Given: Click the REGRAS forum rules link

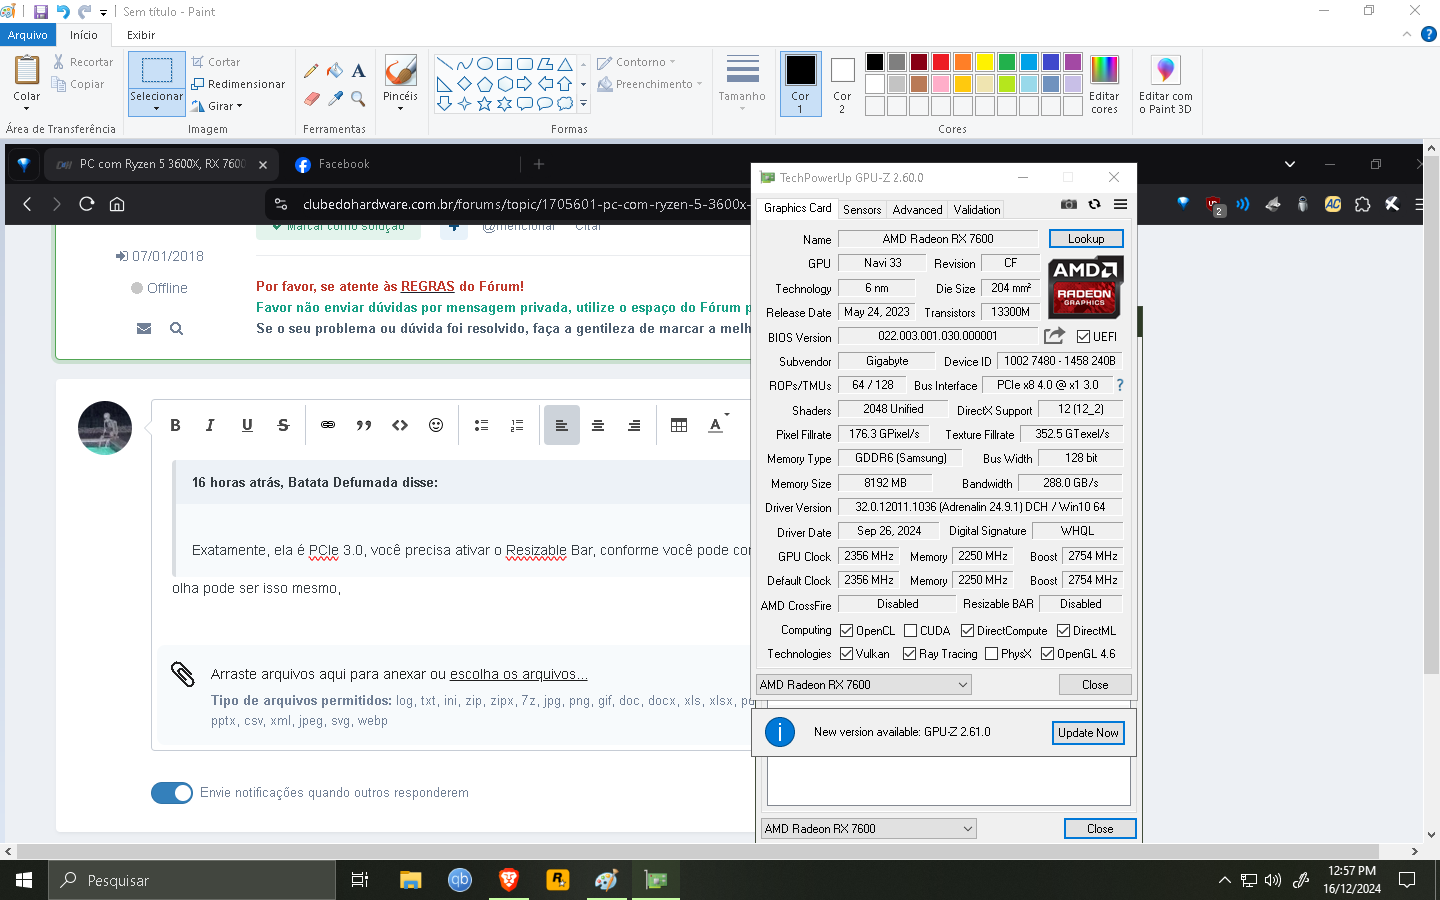Looking at the screenshot, I should (428, 286).
